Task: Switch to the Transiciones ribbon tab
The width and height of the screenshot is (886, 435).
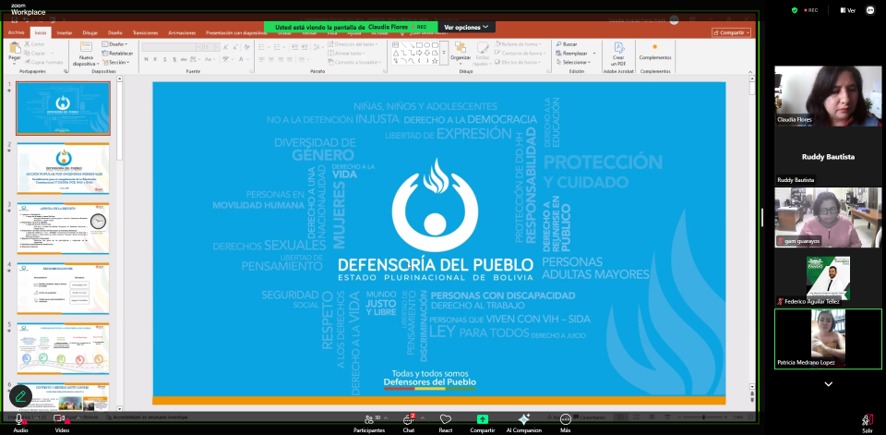Action: 145,33
